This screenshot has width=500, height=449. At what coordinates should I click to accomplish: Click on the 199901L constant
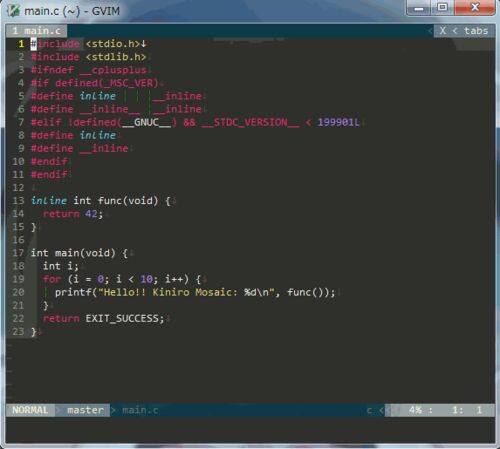pyautogui.click(x=338, y=122)
